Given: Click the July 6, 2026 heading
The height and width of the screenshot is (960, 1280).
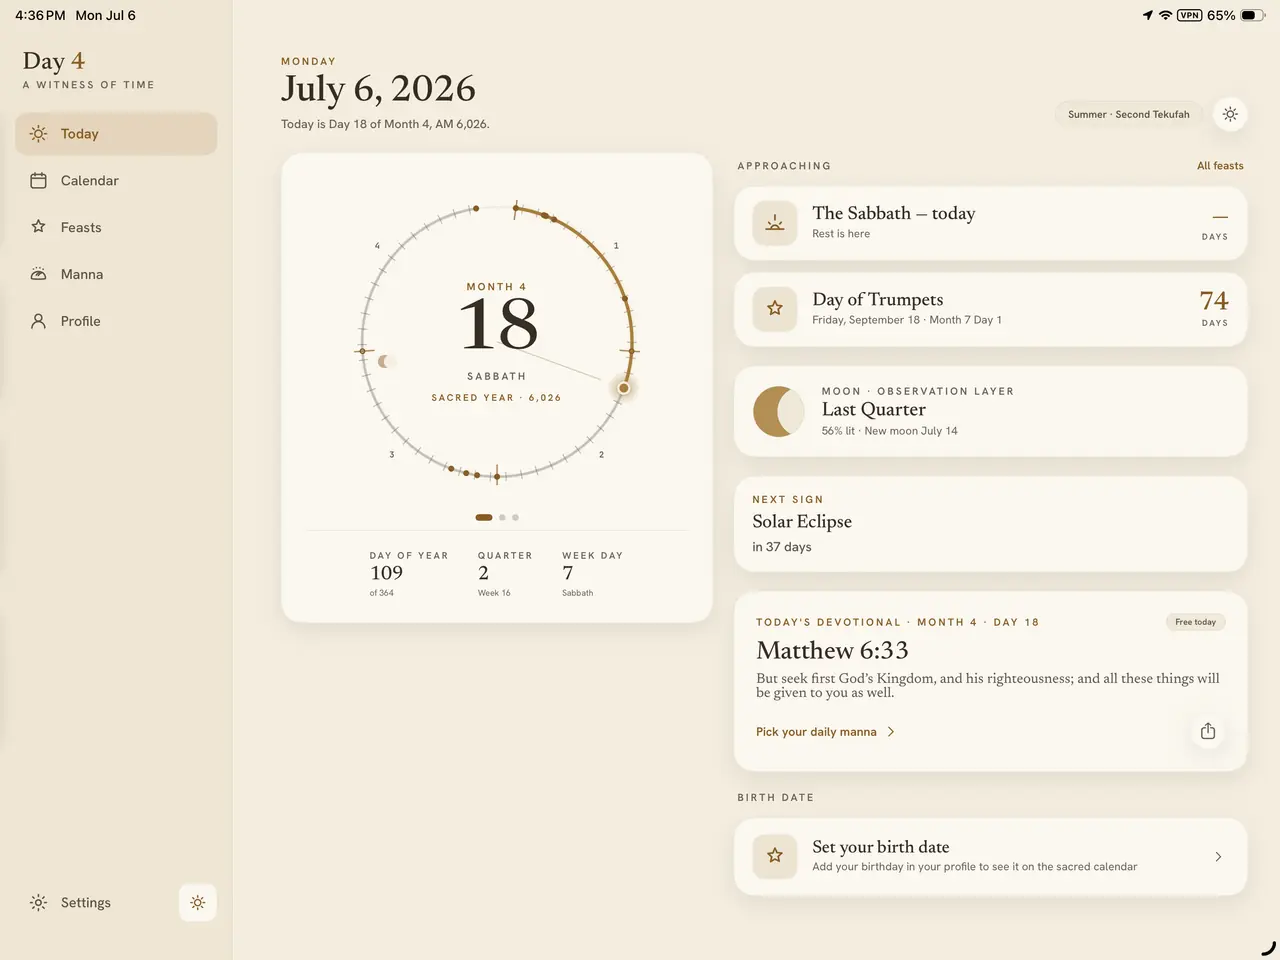Looking at the screenshot, I should (x=378, y=89).
